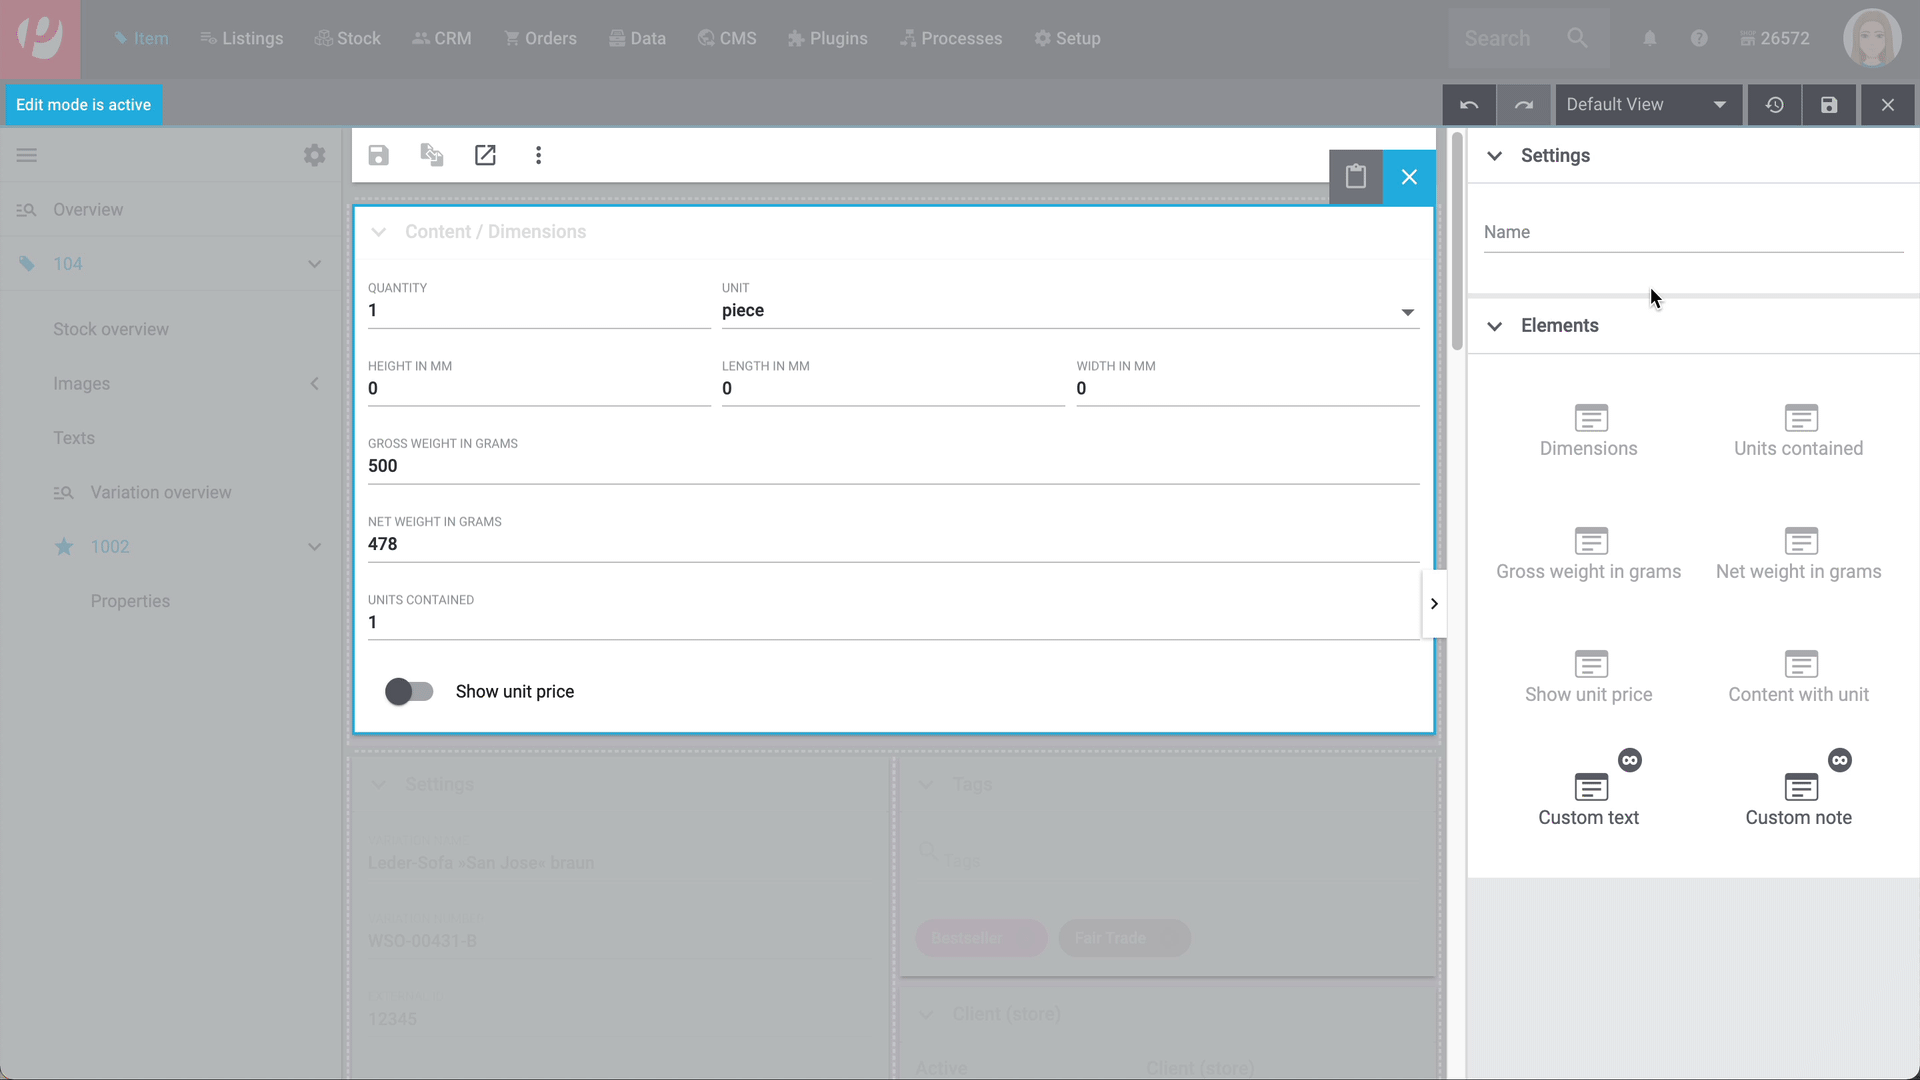The width and height of the screenshot is (1920, 1080).
Task: Collapse the right Settings section chevron
Action: [x=1494, y=156]
